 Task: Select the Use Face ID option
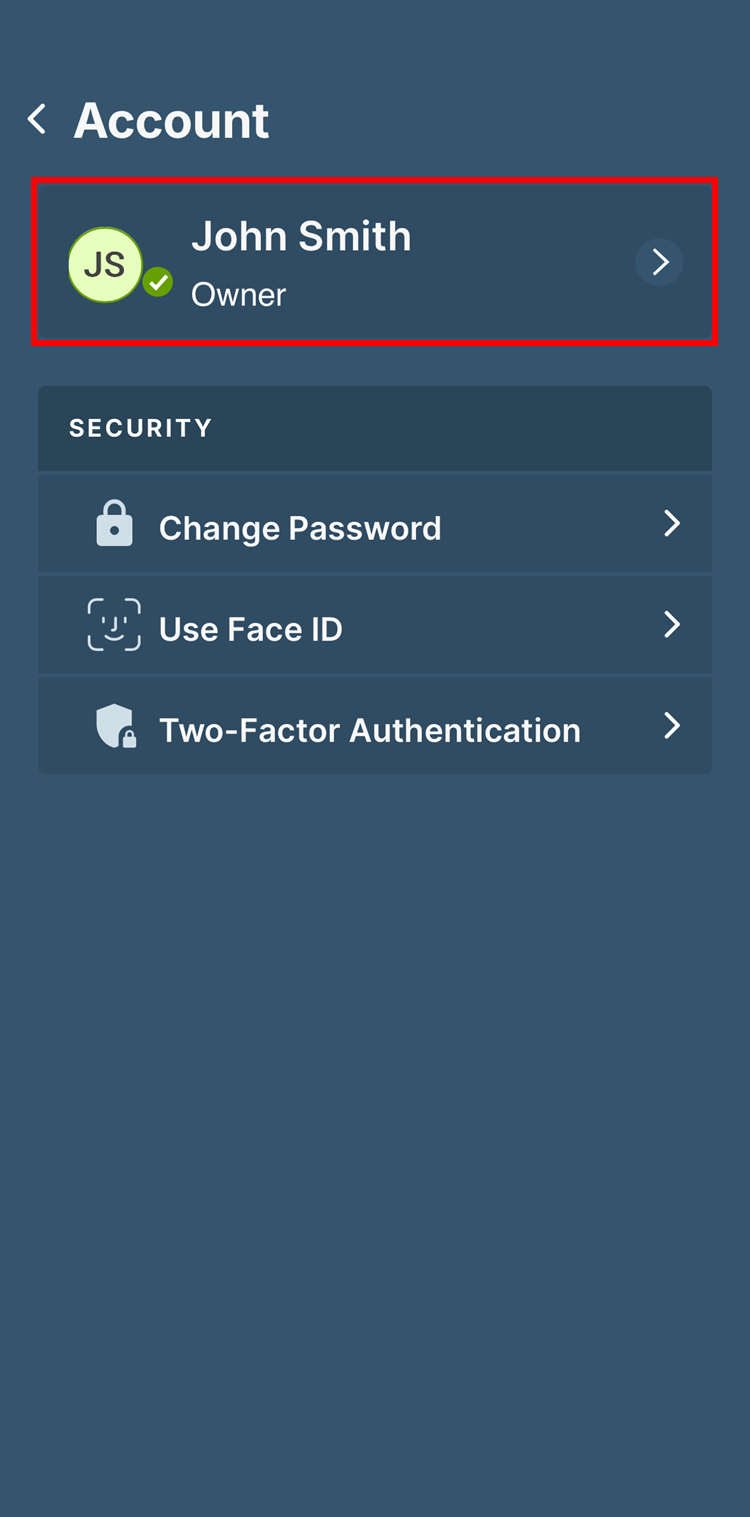(251, 629)
